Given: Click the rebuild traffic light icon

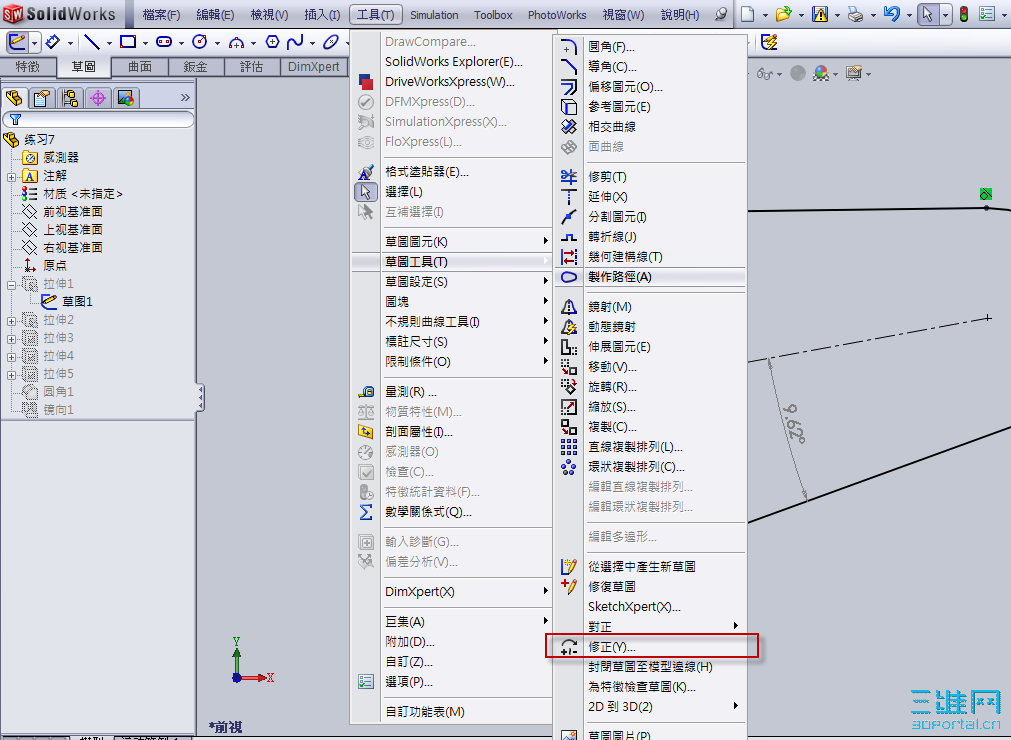Looking at the screenshot, I should pos(964,14).
